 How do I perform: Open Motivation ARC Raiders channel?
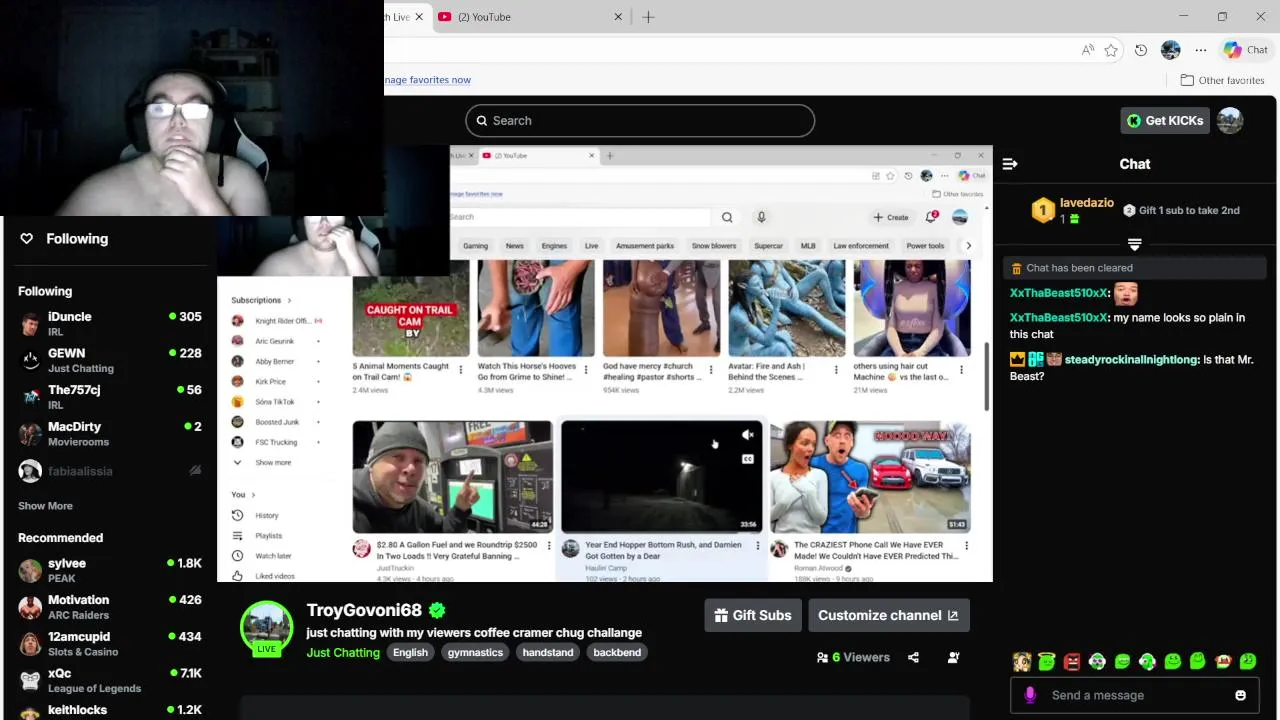click(110, 607)
